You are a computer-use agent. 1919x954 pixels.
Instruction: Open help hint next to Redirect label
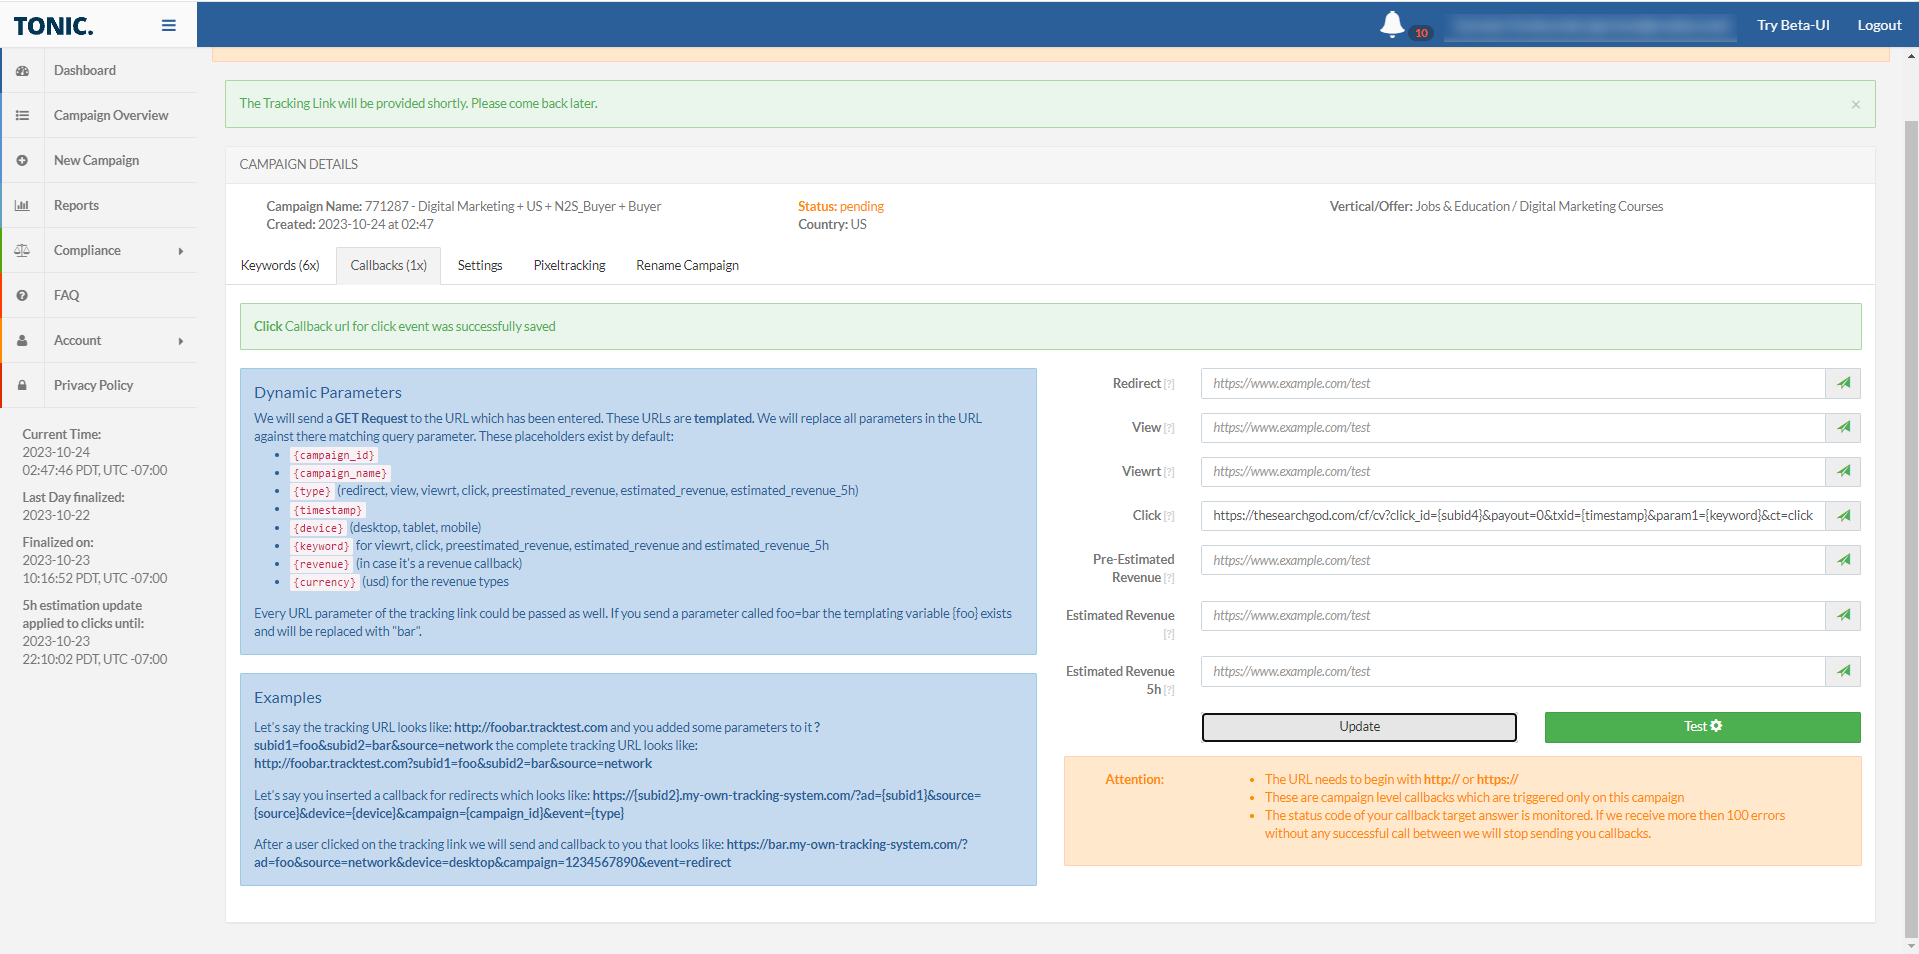click(x=1169, y=384)
